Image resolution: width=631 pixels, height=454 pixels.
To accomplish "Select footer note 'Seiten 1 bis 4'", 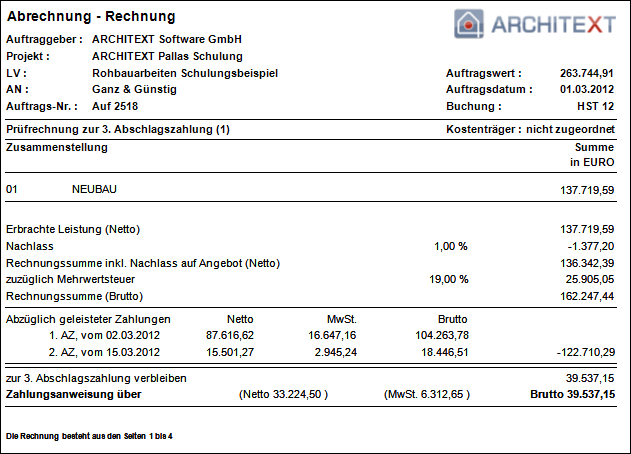I will (x=148, y=436).
